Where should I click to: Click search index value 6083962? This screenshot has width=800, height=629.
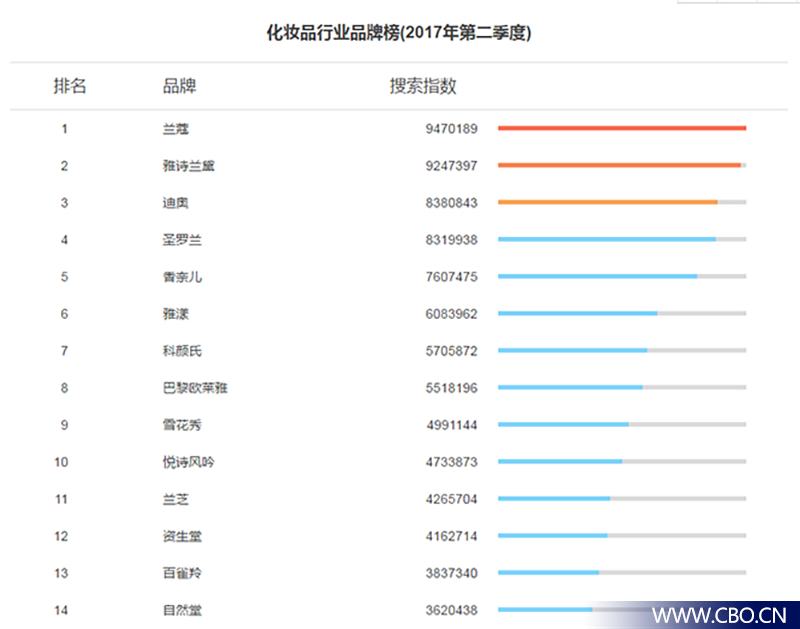[452, 314]
